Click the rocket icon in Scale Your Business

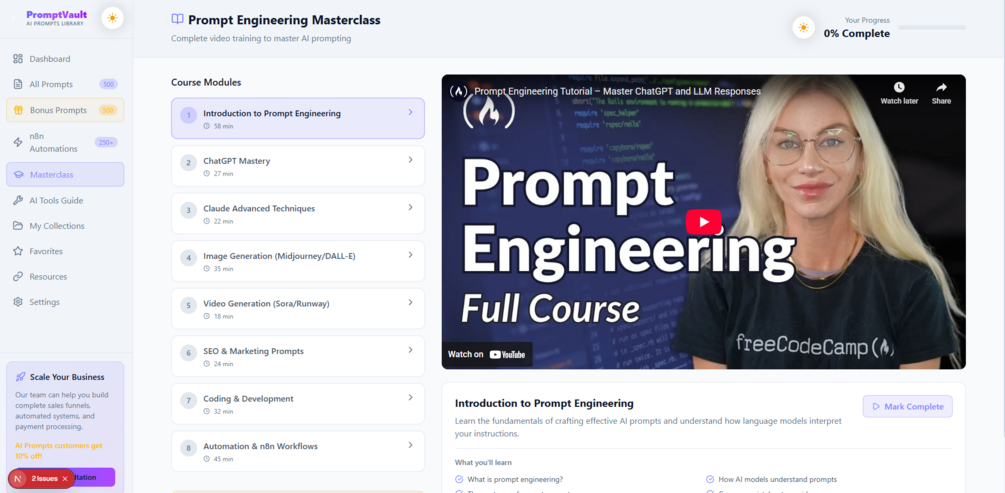pos(21,377)
